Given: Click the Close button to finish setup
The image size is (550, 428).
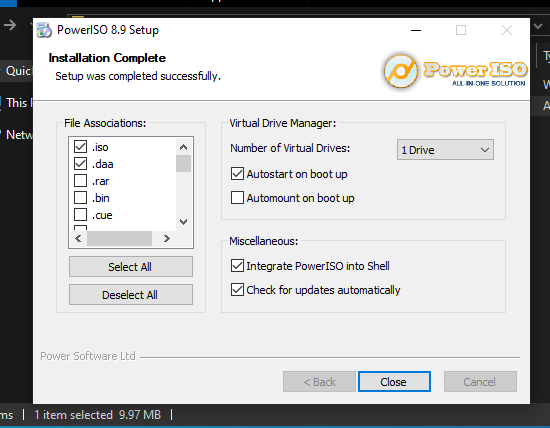Looking at the screenshot, I should click(x=394, y=382).
